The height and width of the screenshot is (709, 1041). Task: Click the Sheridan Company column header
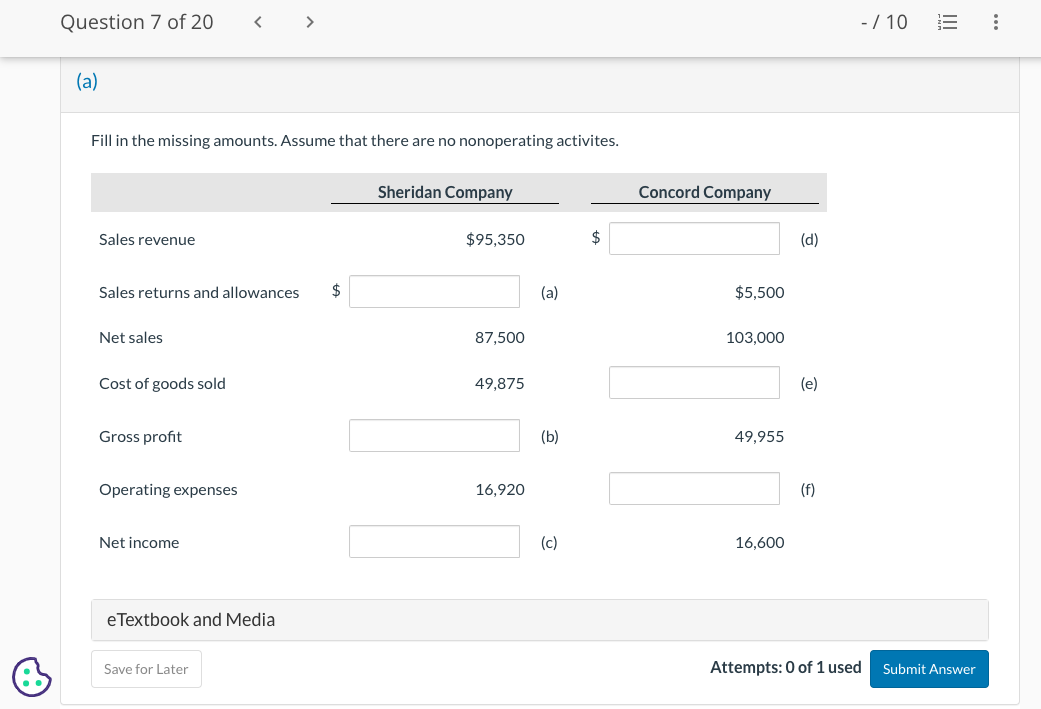[445, 191]
